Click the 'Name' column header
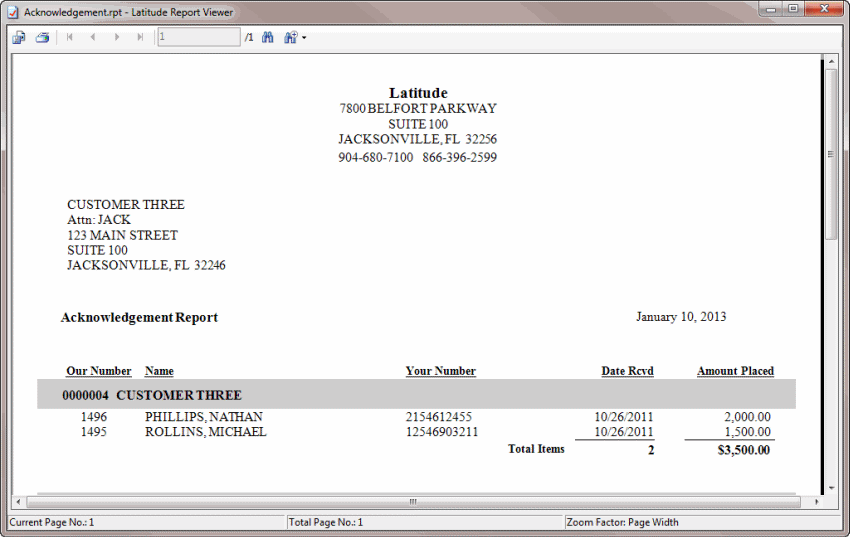 tap(159, 371)
